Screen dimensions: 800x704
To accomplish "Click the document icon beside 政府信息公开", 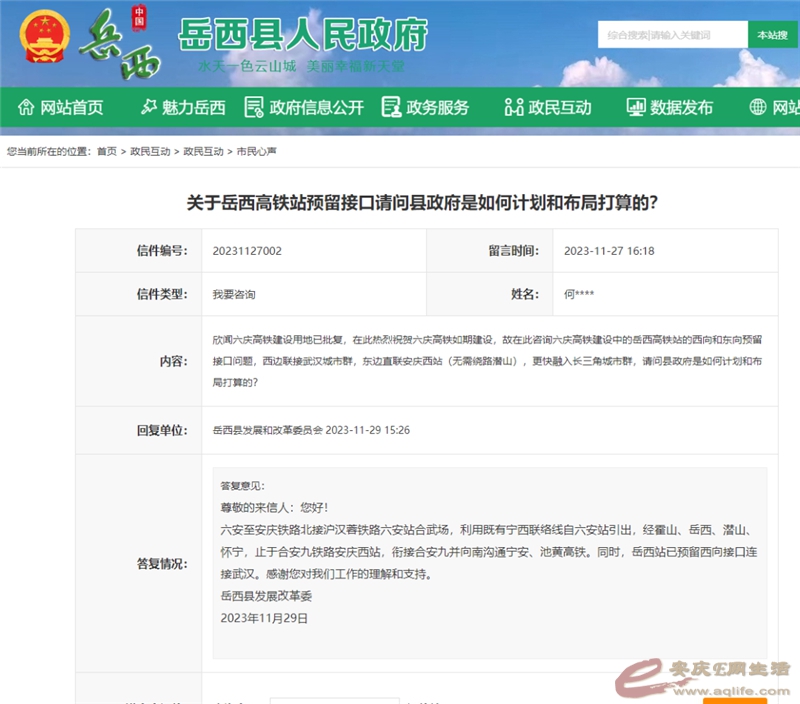I will tap(254, 108).
